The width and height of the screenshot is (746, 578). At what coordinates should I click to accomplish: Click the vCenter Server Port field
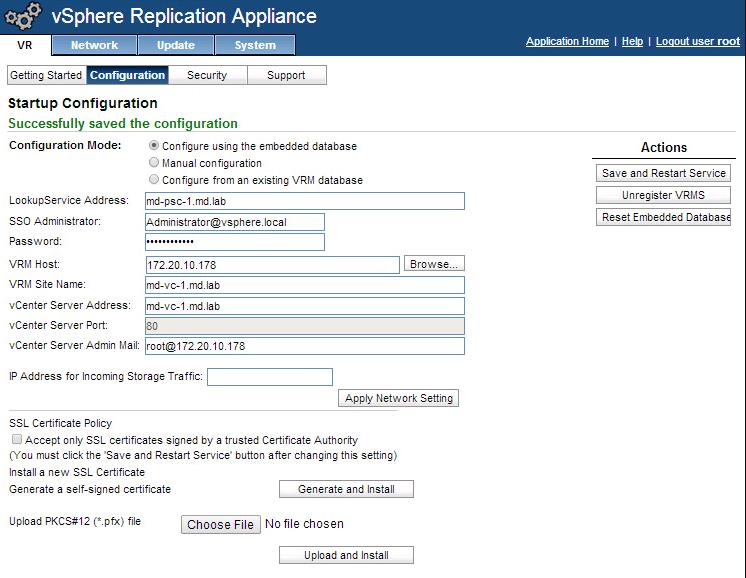click(304, 326)
